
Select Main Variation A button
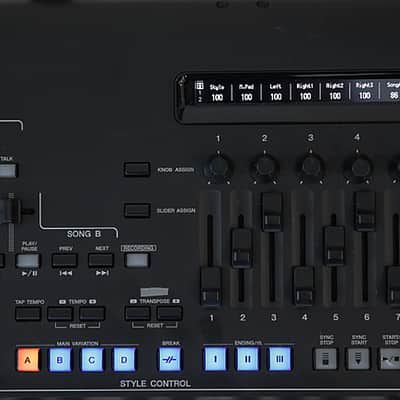pos(29,360)
